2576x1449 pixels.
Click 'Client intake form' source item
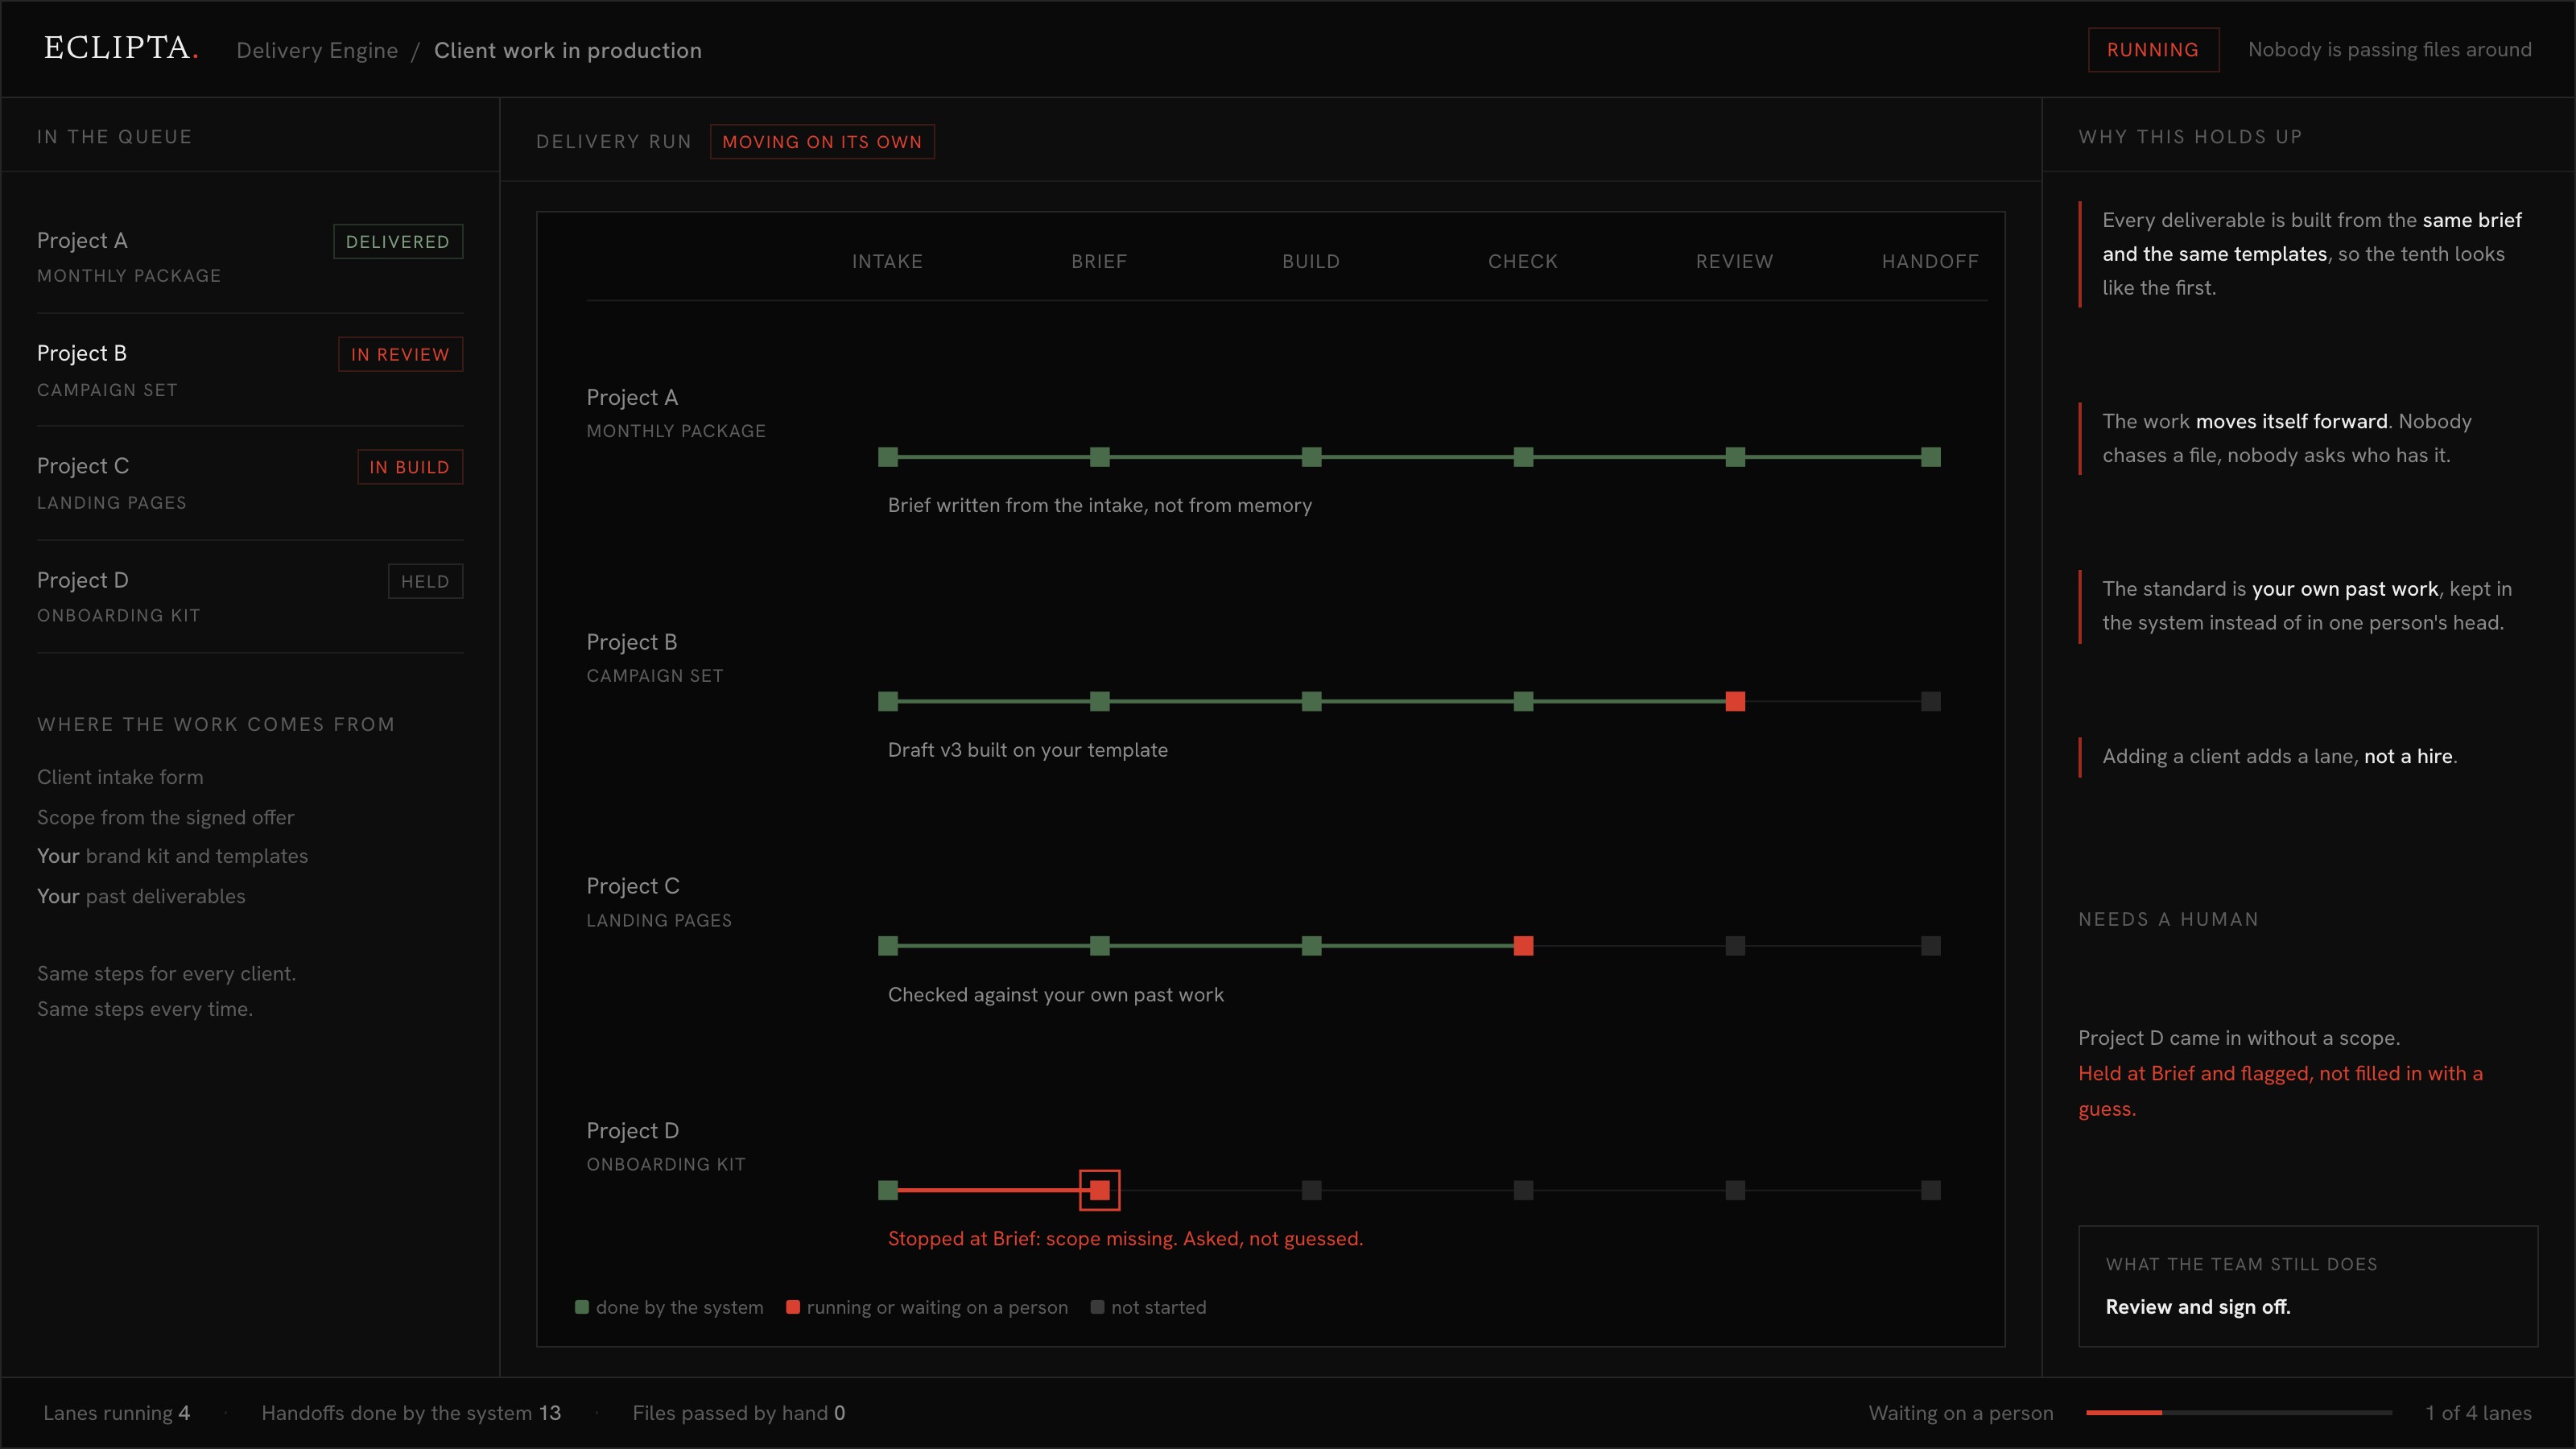click(120, 777)
